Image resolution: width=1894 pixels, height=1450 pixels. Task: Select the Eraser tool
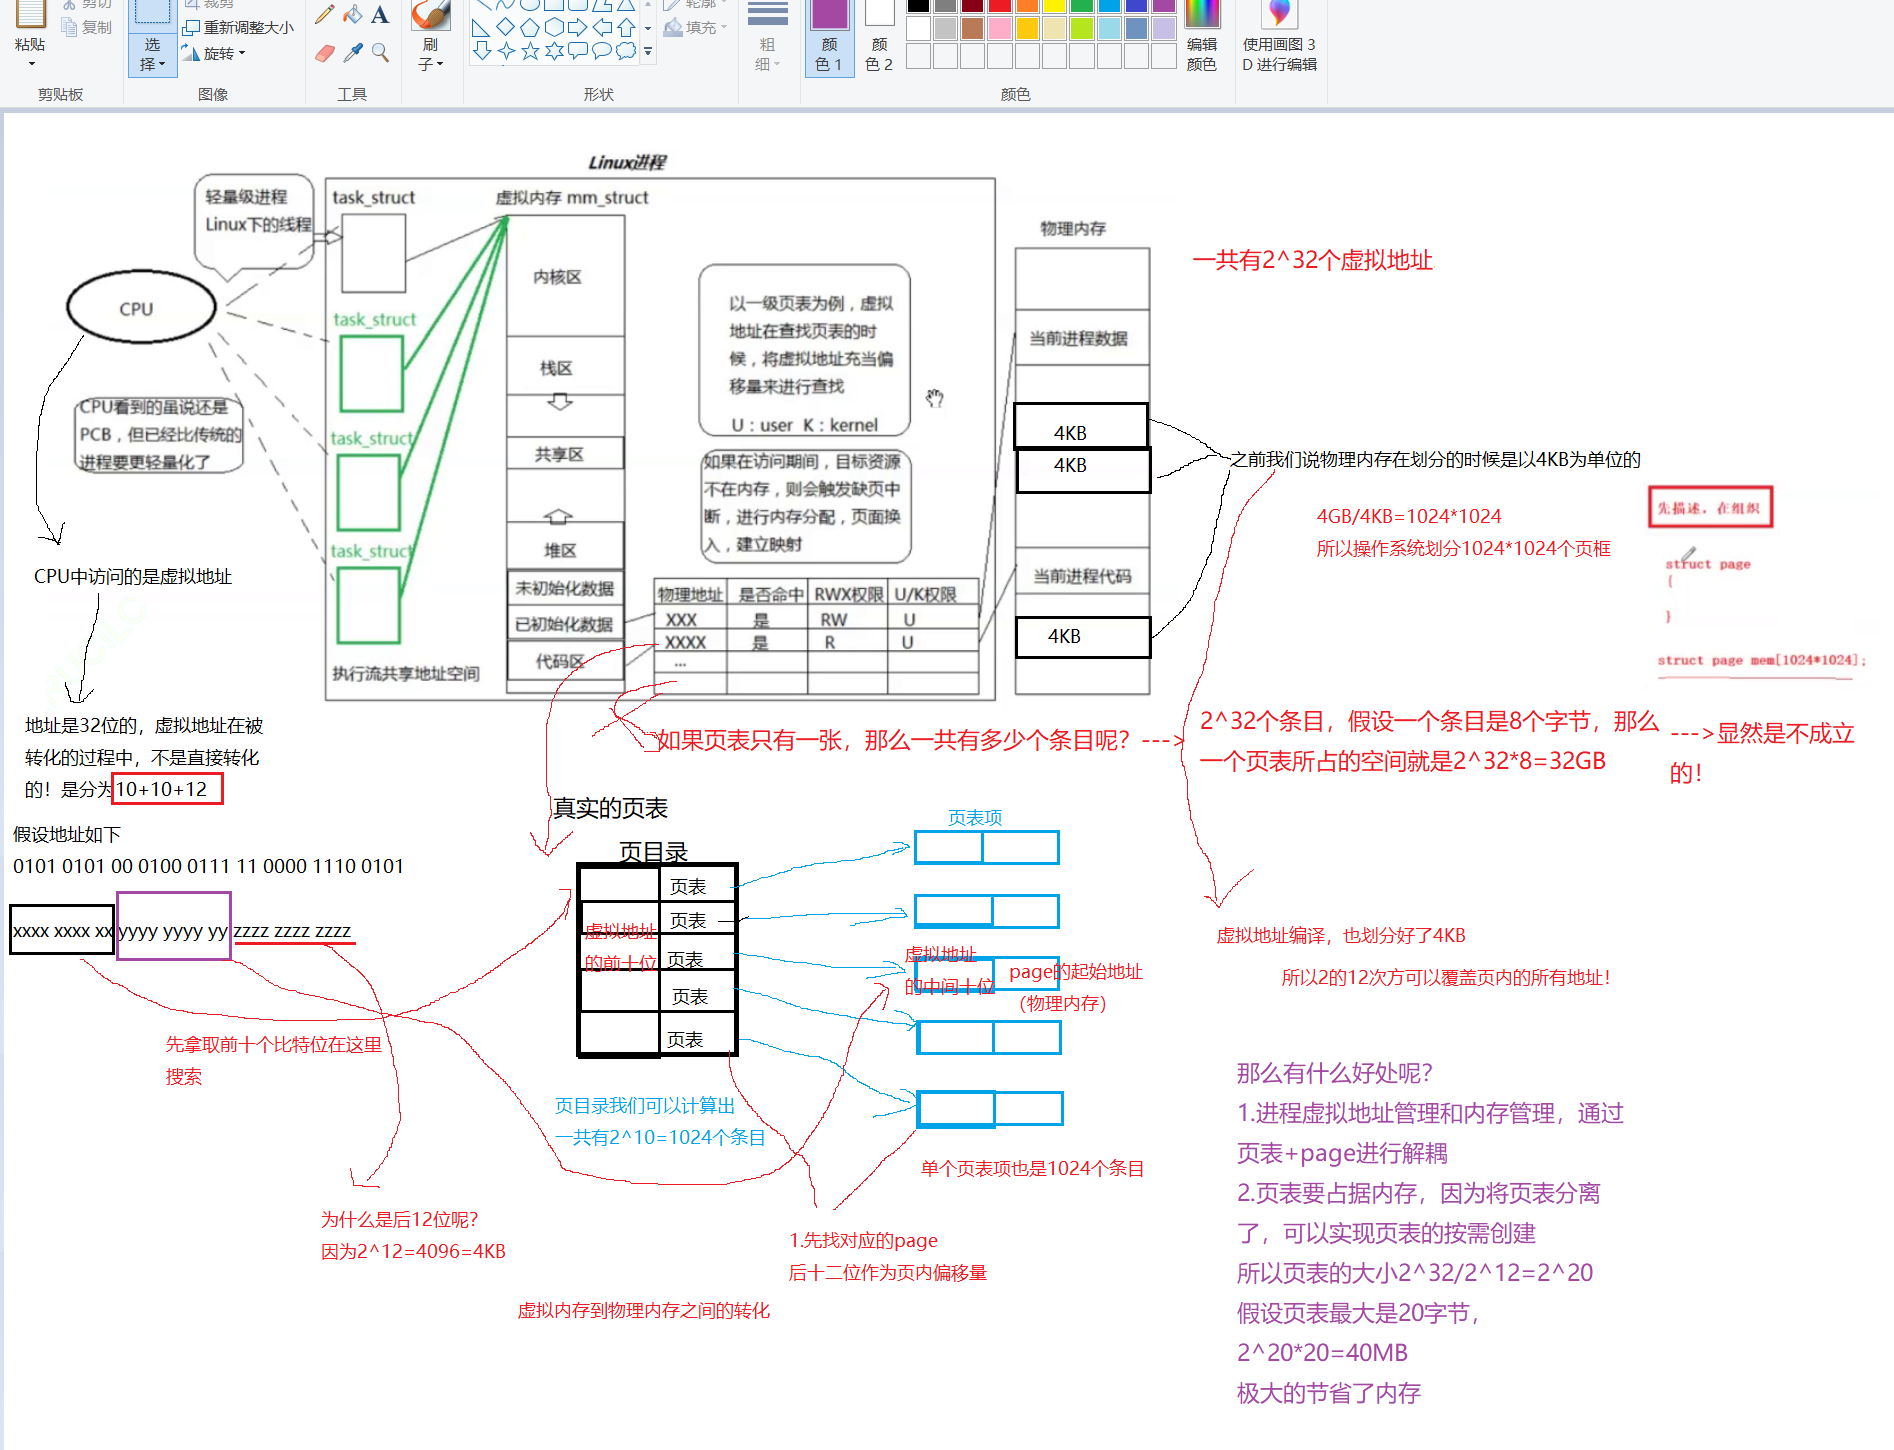pos(324,53)
